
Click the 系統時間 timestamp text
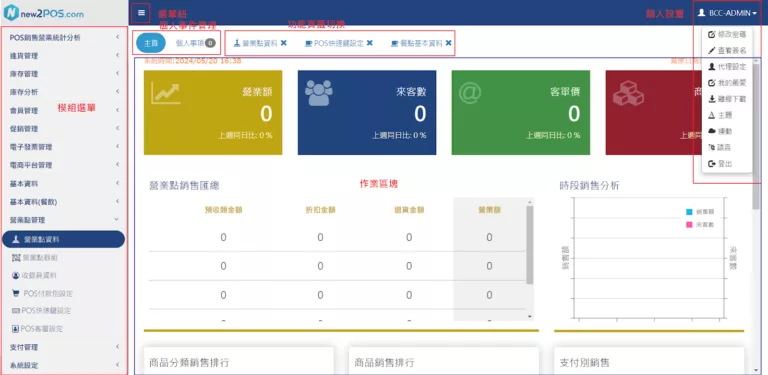[x=192, y=61]
